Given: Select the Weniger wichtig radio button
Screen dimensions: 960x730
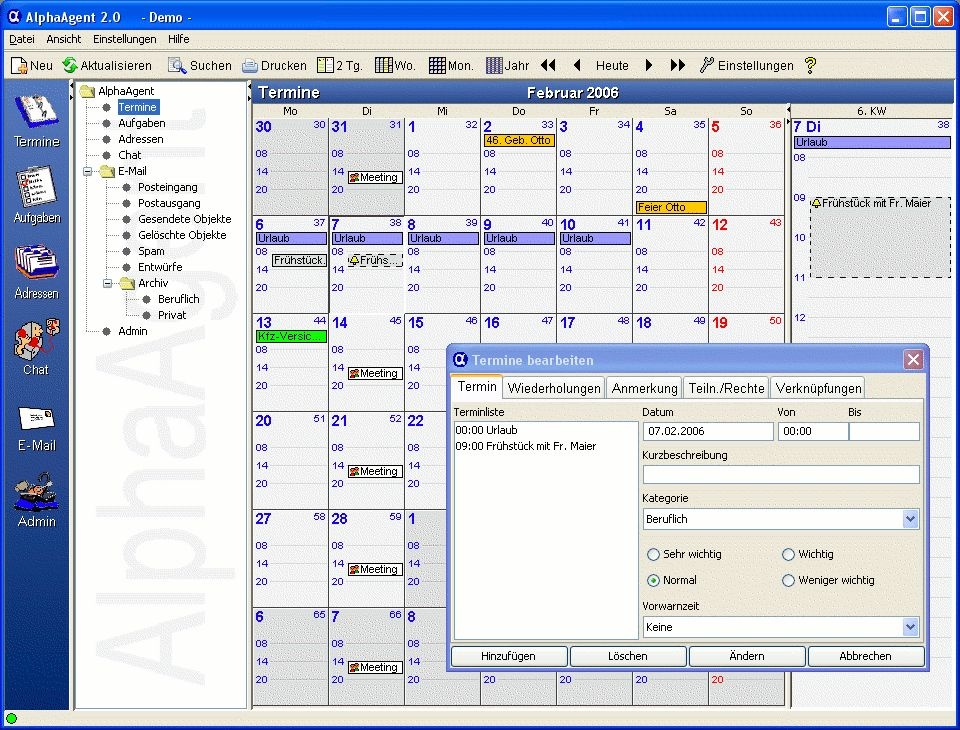Looking at the screenshot, I should [788, 580].
